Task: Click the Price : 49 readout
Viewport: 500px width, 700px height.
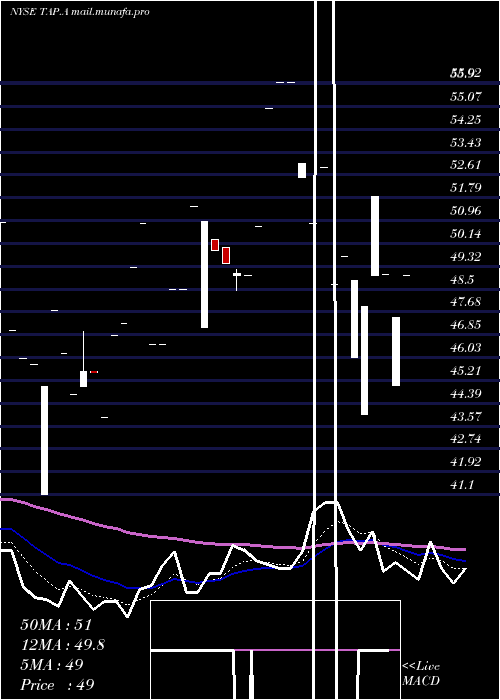Action: tap(58, 685)
